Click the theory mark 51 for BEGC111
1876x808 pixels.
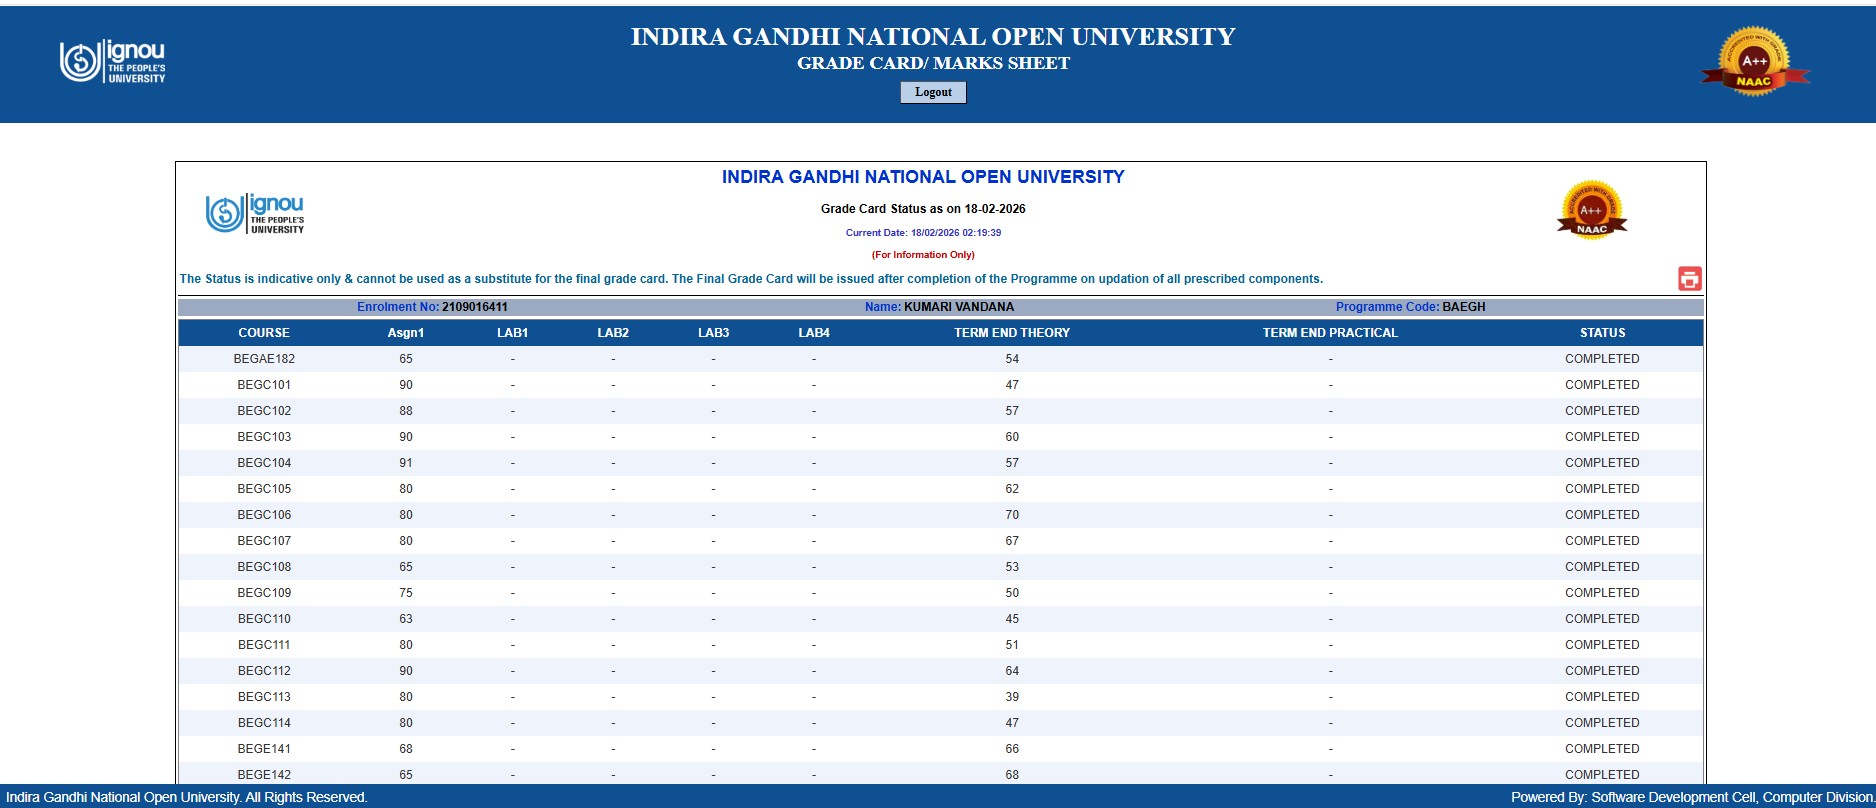[1012, 645]
